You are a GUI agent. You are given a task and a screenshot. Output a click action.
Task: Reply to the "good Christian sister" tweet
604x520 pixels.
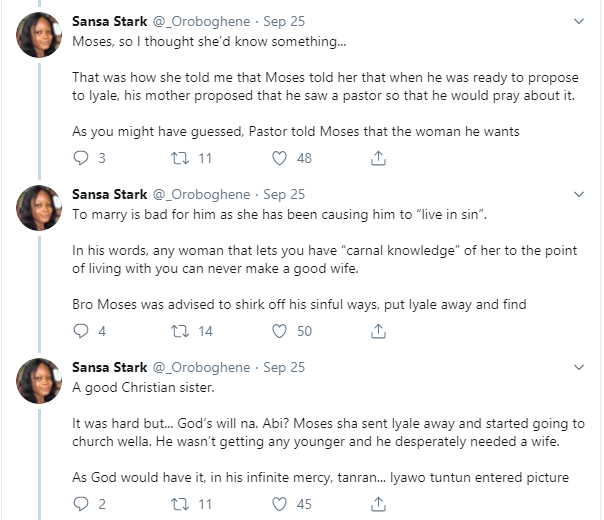pos(82,504)
